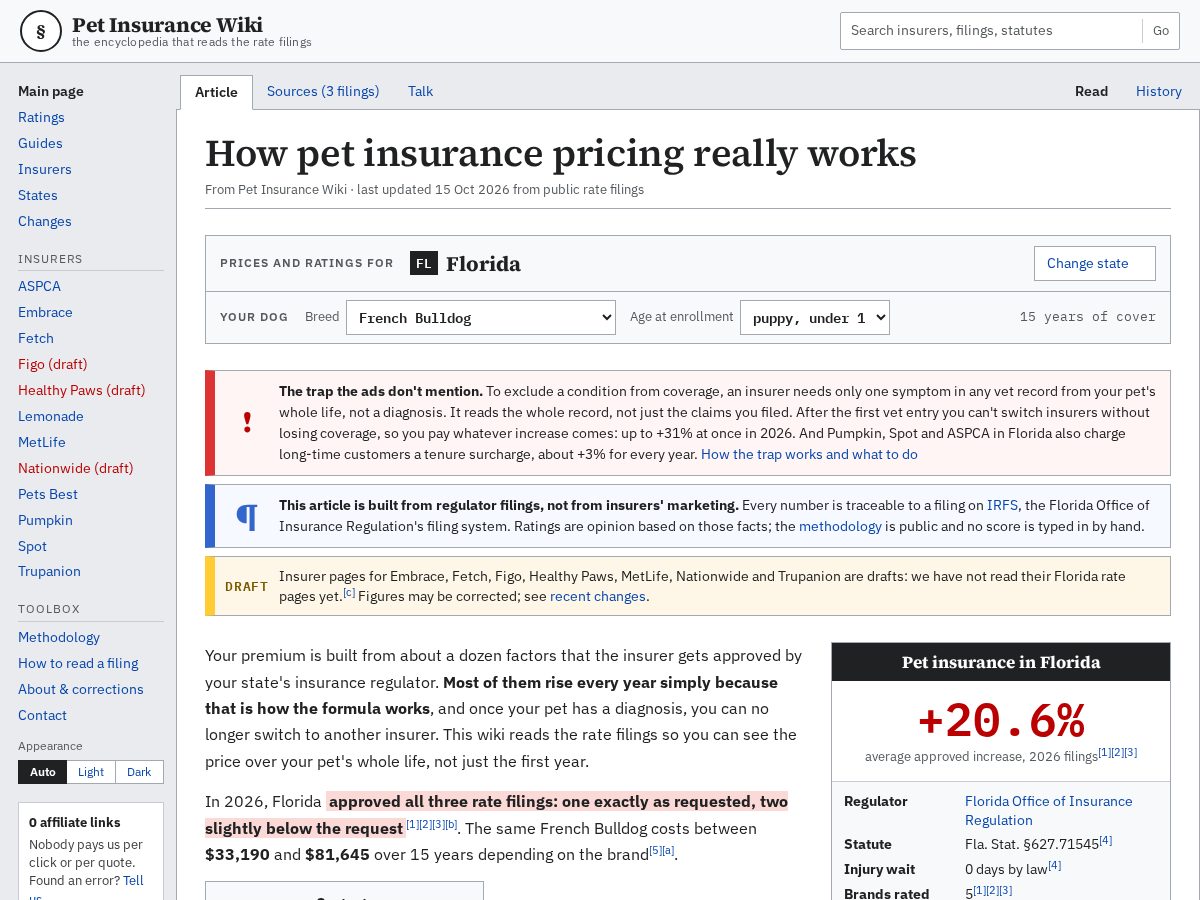Open the Pumpkin insurer page

(x=45, y=520)
